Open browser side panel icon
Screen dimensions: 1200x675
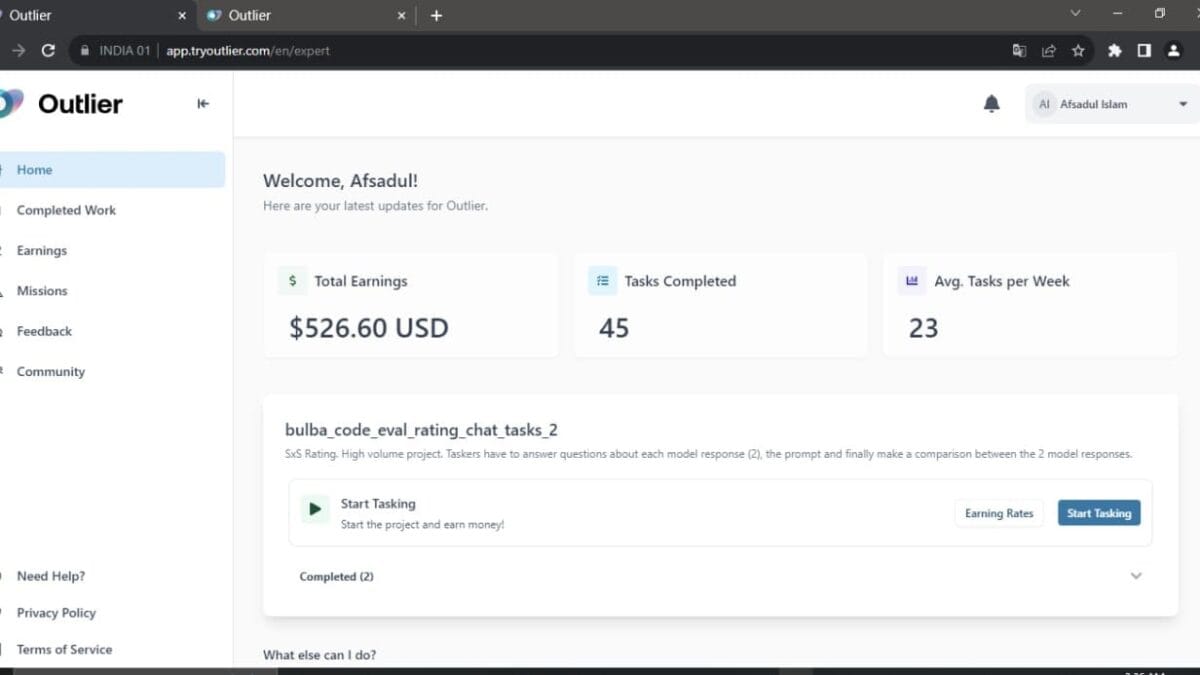point(1144,50)
